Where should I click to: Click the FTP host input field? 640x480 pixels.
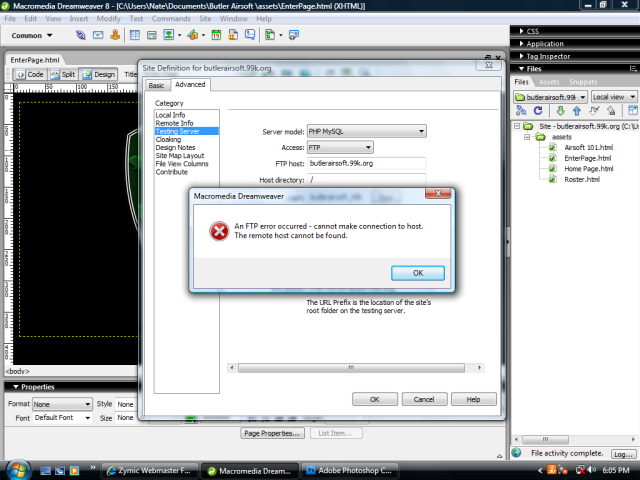pos(366,163)
